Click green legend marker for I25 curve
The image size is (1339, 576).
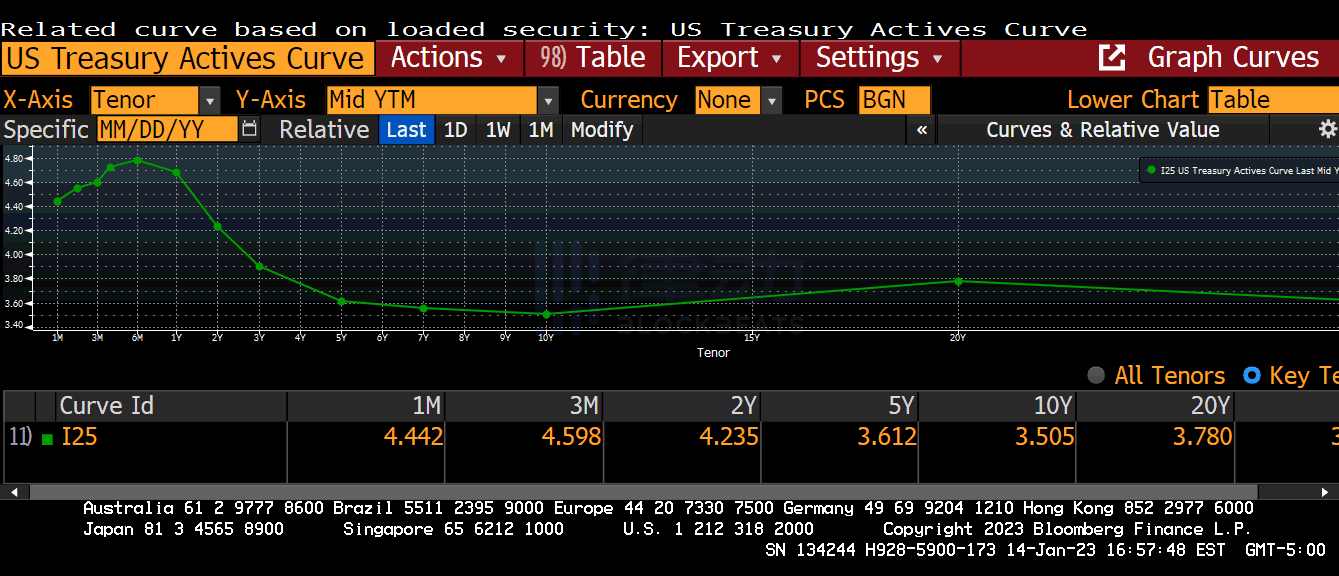(1152, 171)
